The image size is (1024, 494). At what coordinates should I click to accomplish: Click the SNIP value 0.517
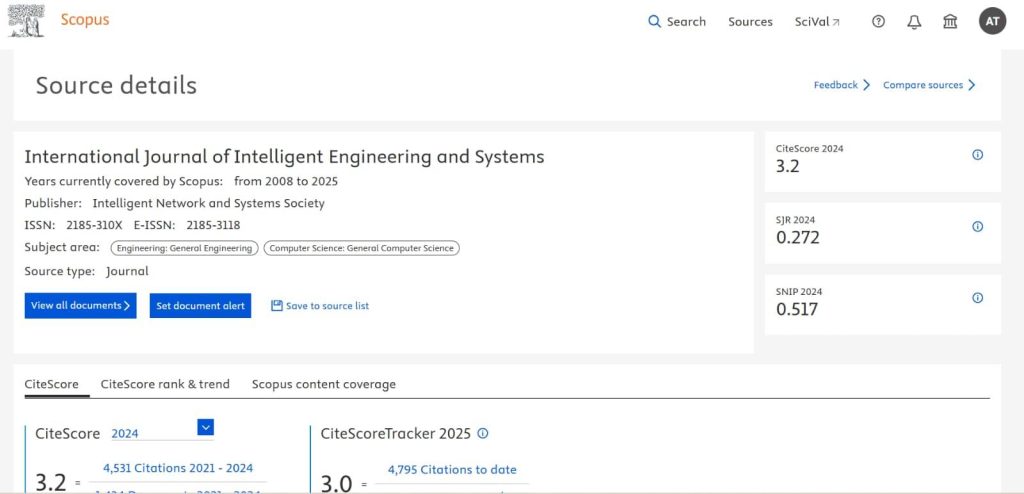(x=797, y=309)
